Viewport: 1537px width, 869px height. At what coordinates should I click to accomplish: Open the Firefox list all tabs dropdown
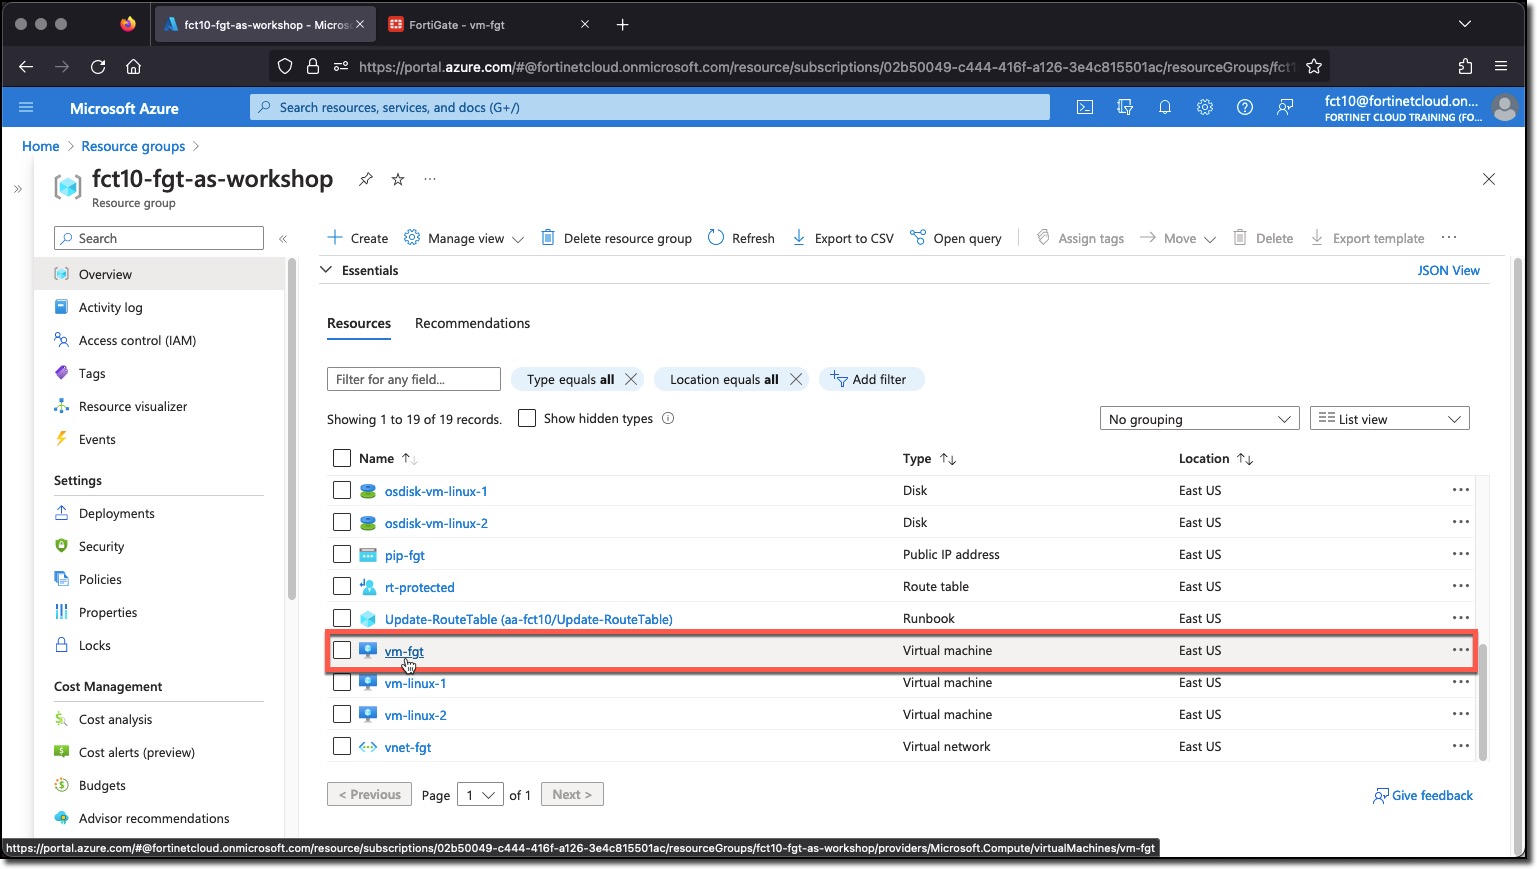(x=1465, y=24)
